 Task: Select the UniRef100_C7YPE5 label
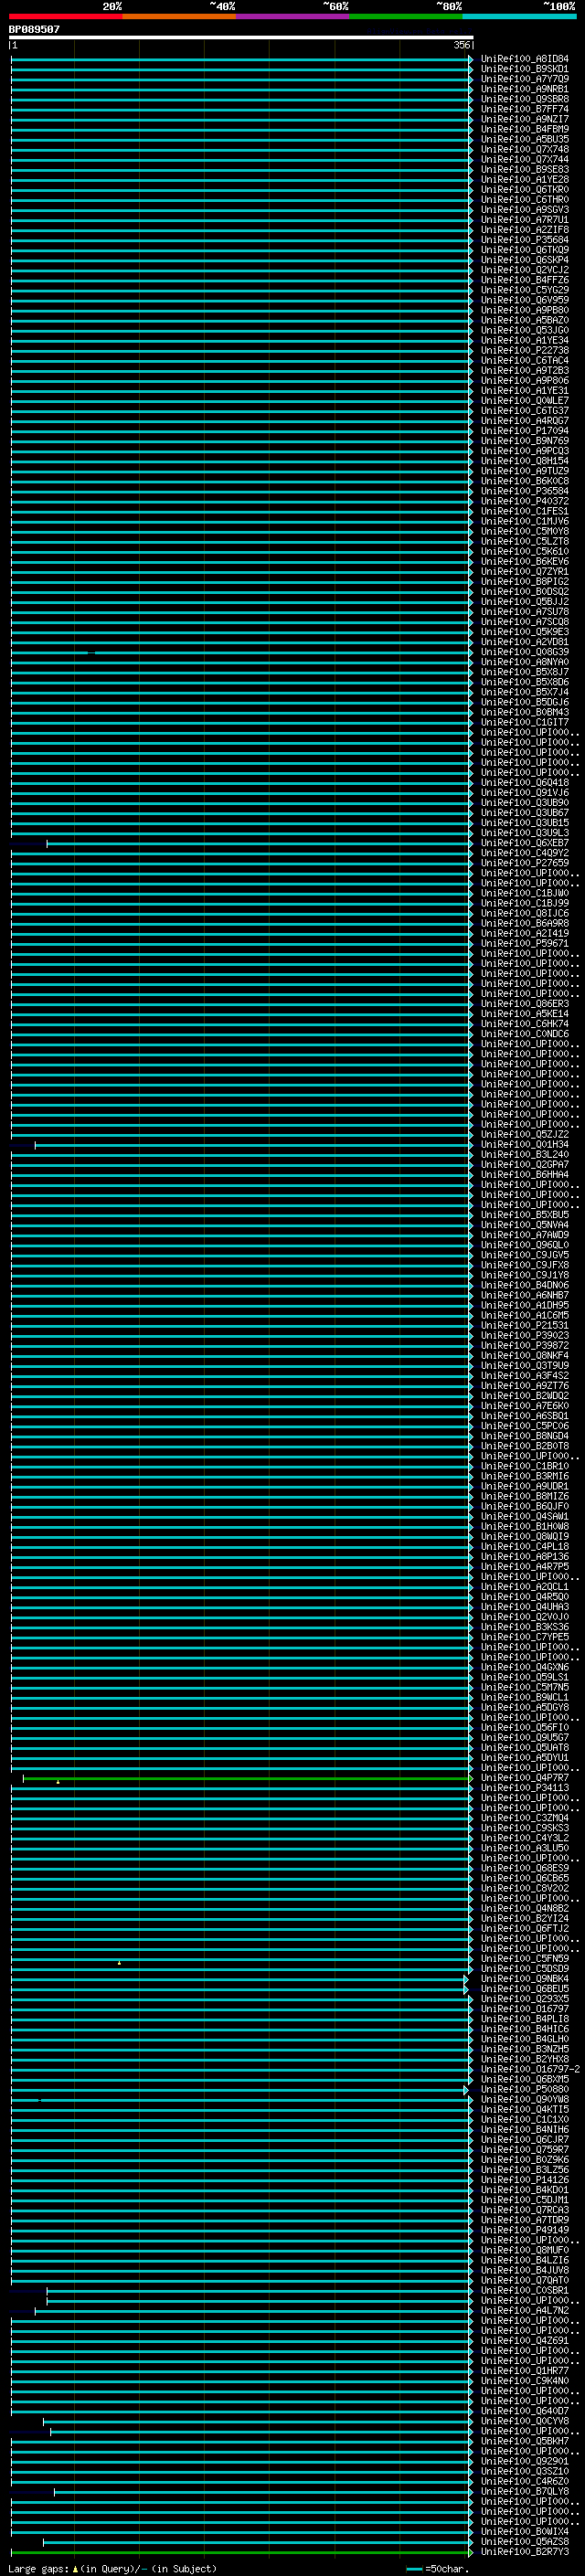pyautogui.click(x=524, y=1637)
